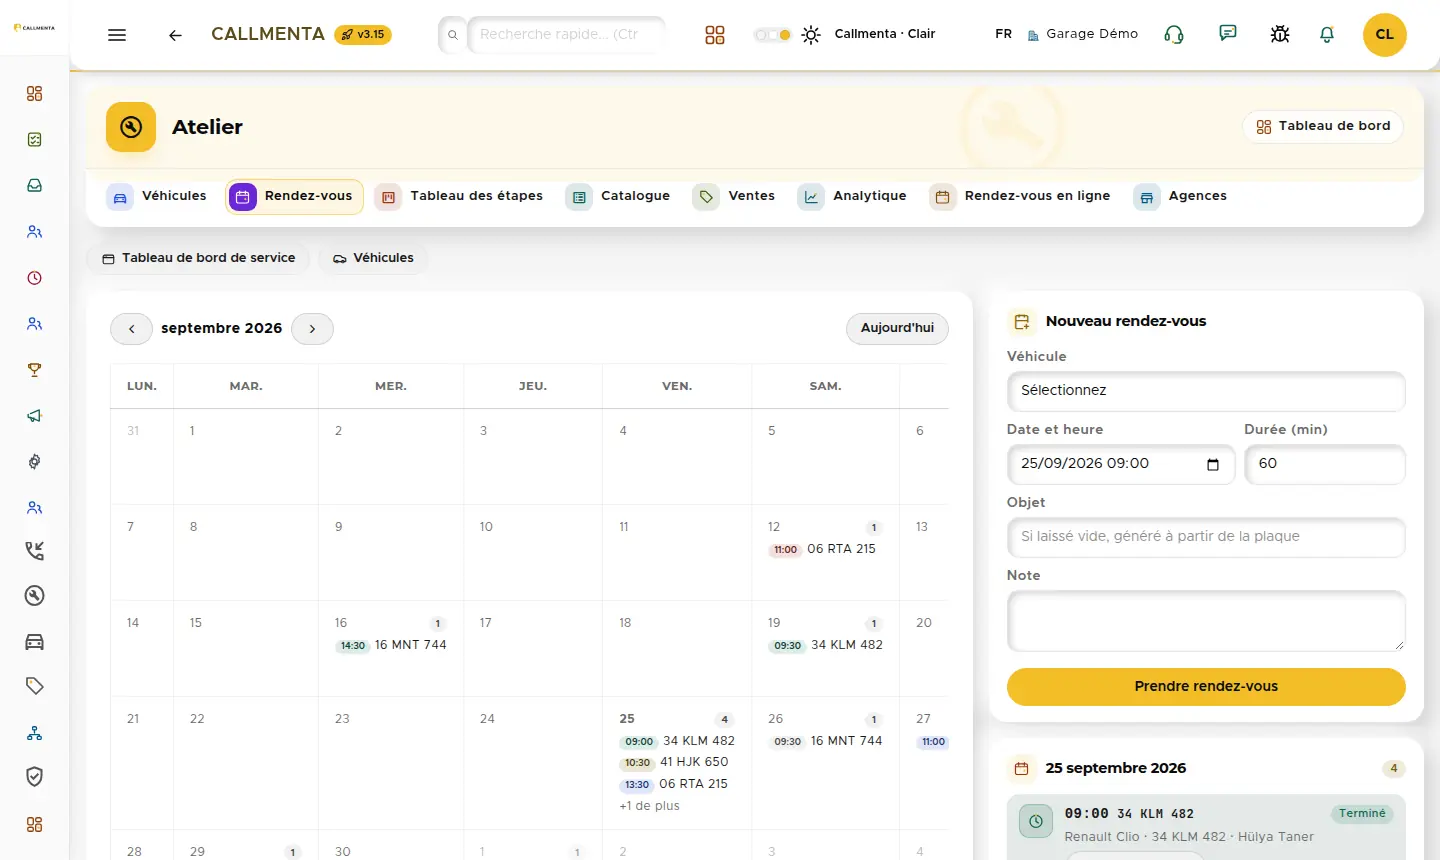The image size is (1440, 860).
Task: Click Tableau de bord de service
Action: (198, 258)
